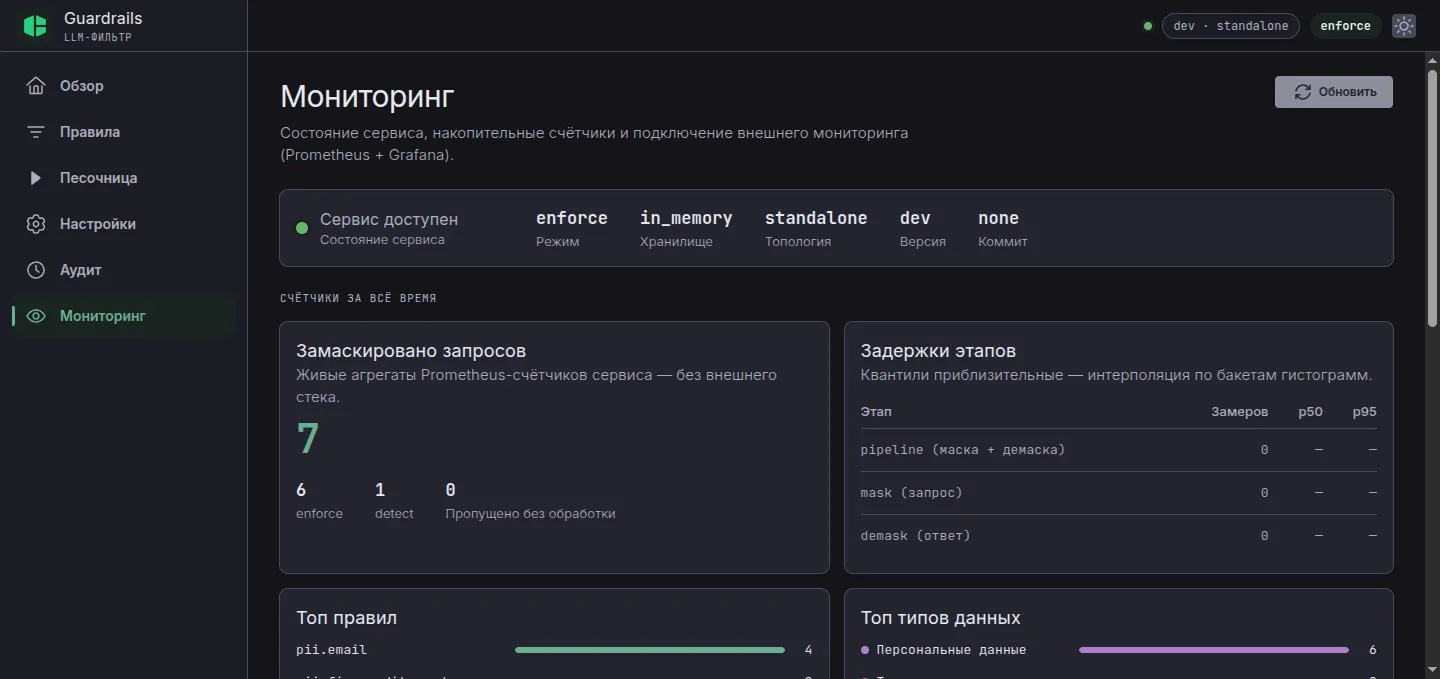Click the pipeline (маска + демаска) row
The width and height of the screenshot is (1440, 679).
[1118, 450]
